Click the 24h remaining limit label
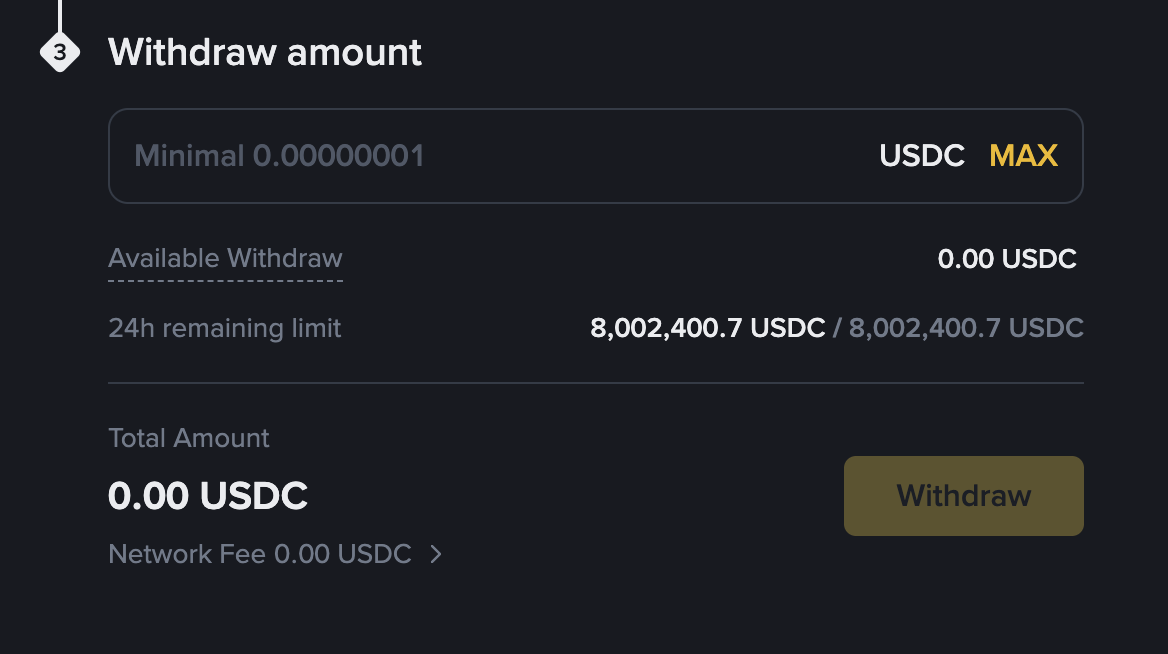 tap(224, 327)
